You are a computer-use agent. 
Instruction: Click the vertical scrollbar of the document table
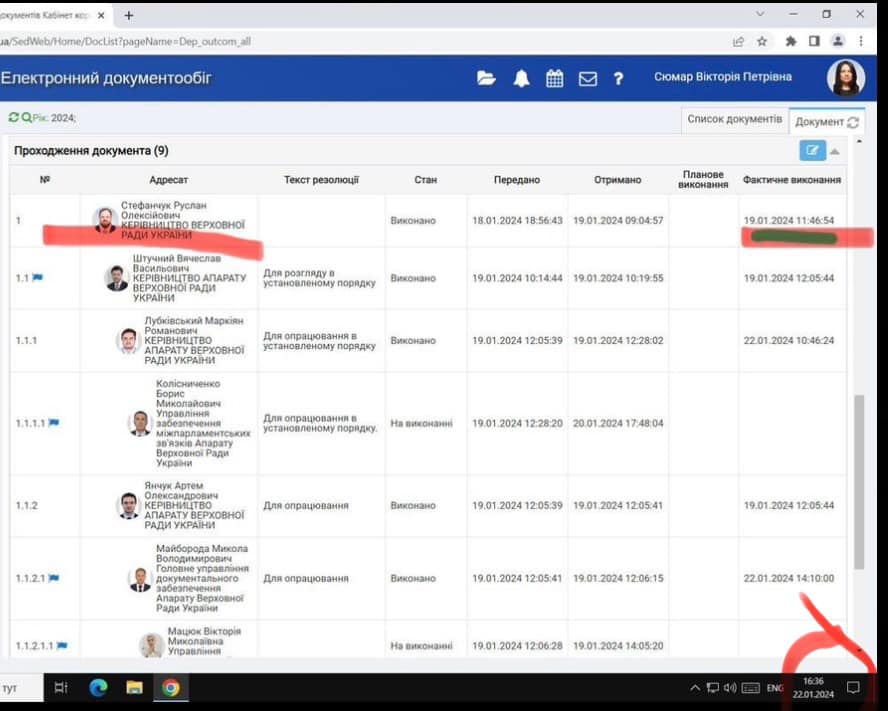[x=858, y=480]
